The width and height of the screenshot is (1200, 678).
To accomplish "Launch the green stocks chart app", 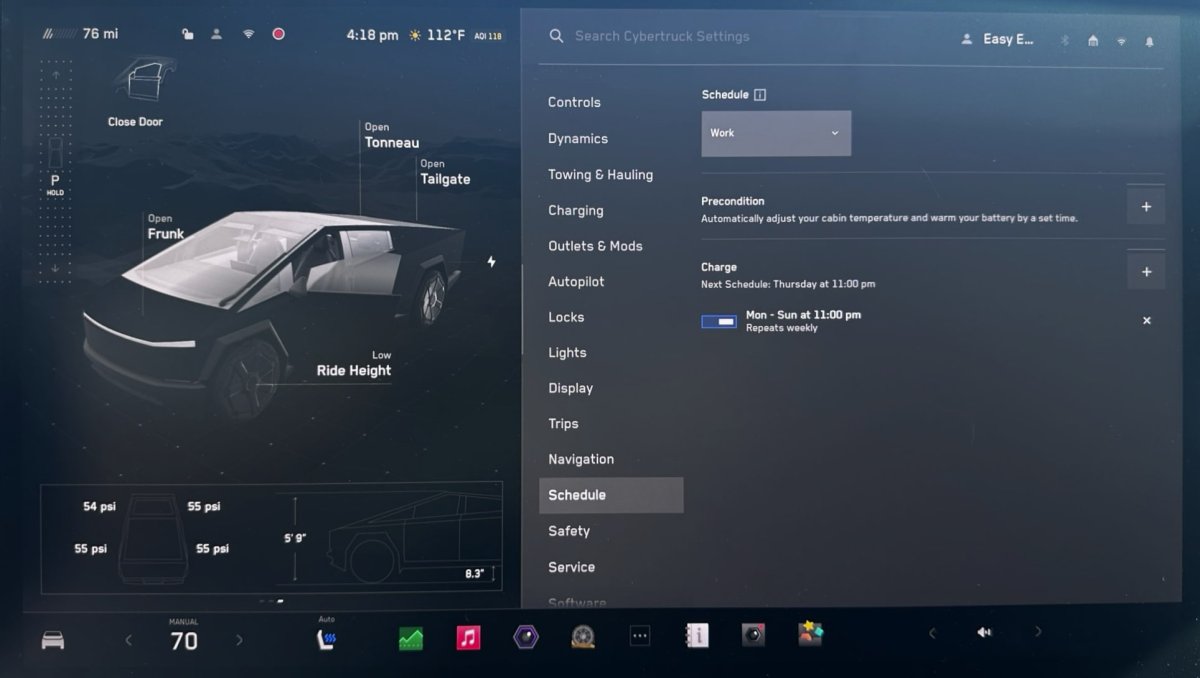I will (x=411, y=638).
